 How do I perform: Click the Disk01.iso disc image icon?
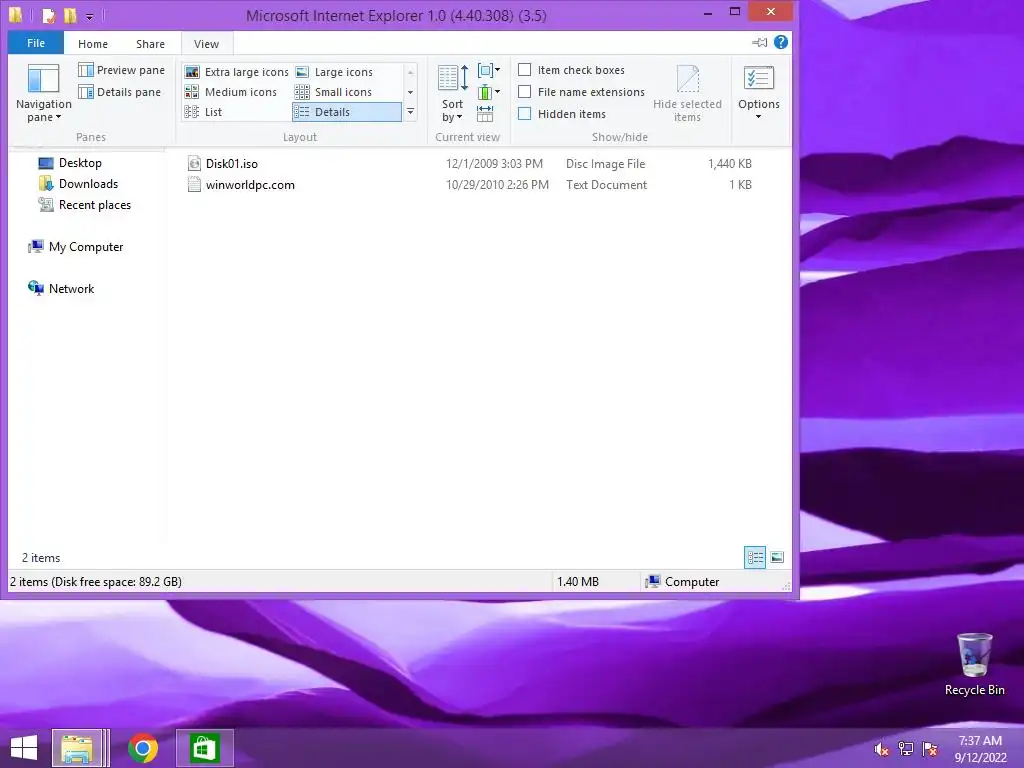194,163
